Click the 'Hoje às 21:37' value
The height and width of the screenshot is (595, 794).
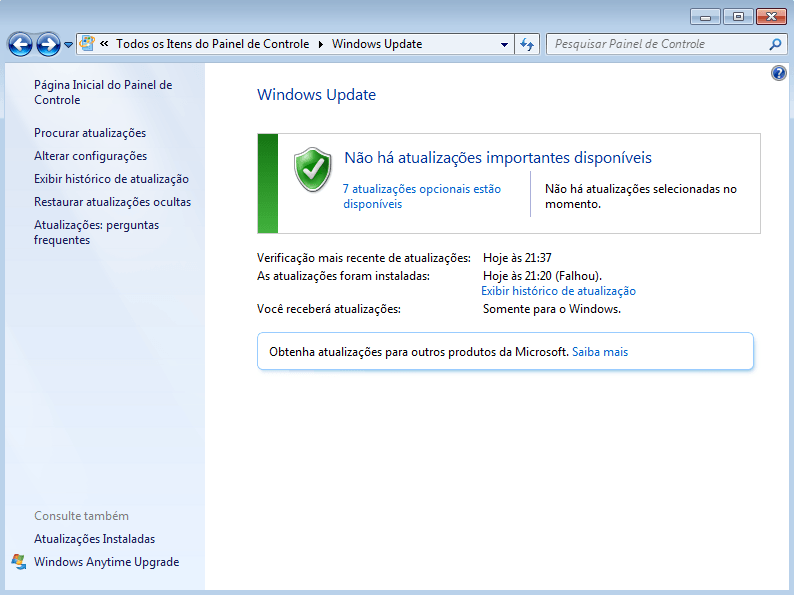click(517, 258)
